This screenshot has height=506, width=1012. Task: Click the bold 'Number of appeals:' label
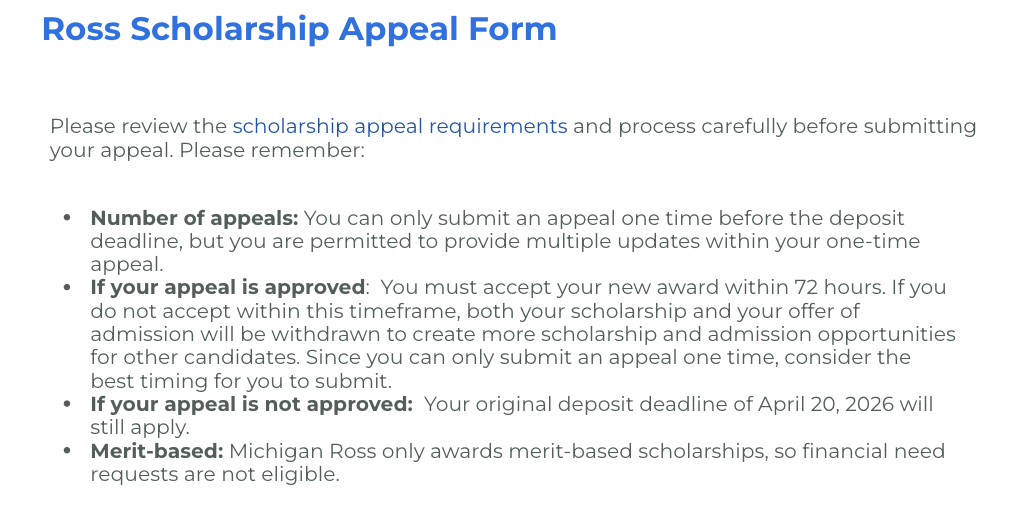pyautogui.click(x=194, y=218)
